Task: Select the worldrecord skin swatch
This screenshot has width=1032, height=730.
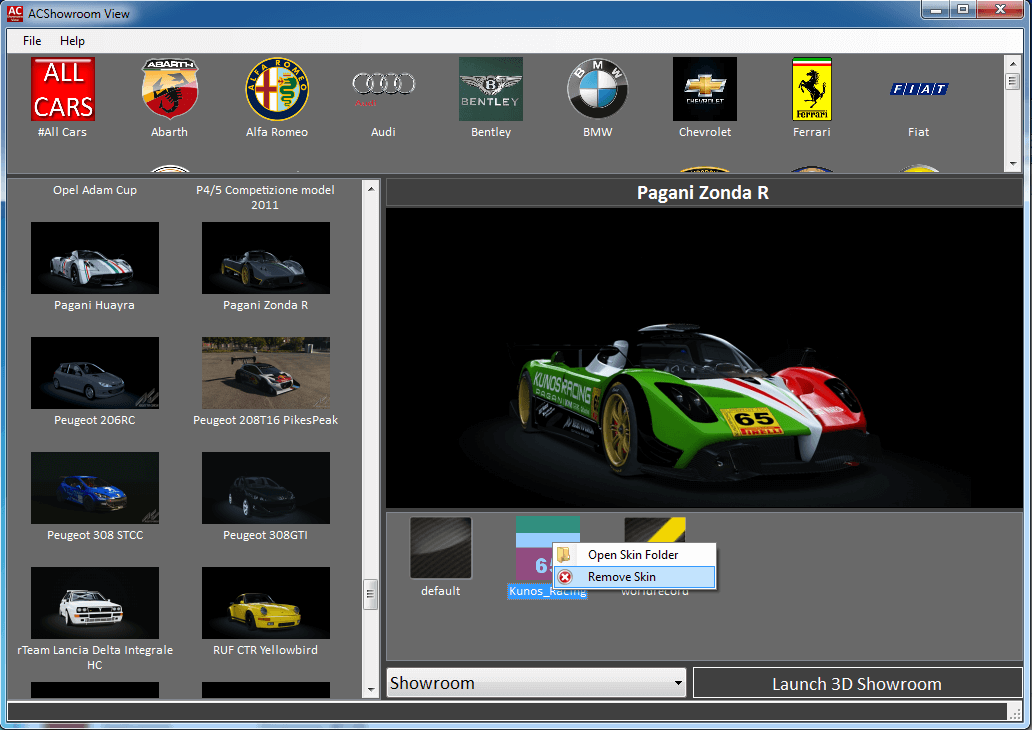Action: (x=655, y=530)
